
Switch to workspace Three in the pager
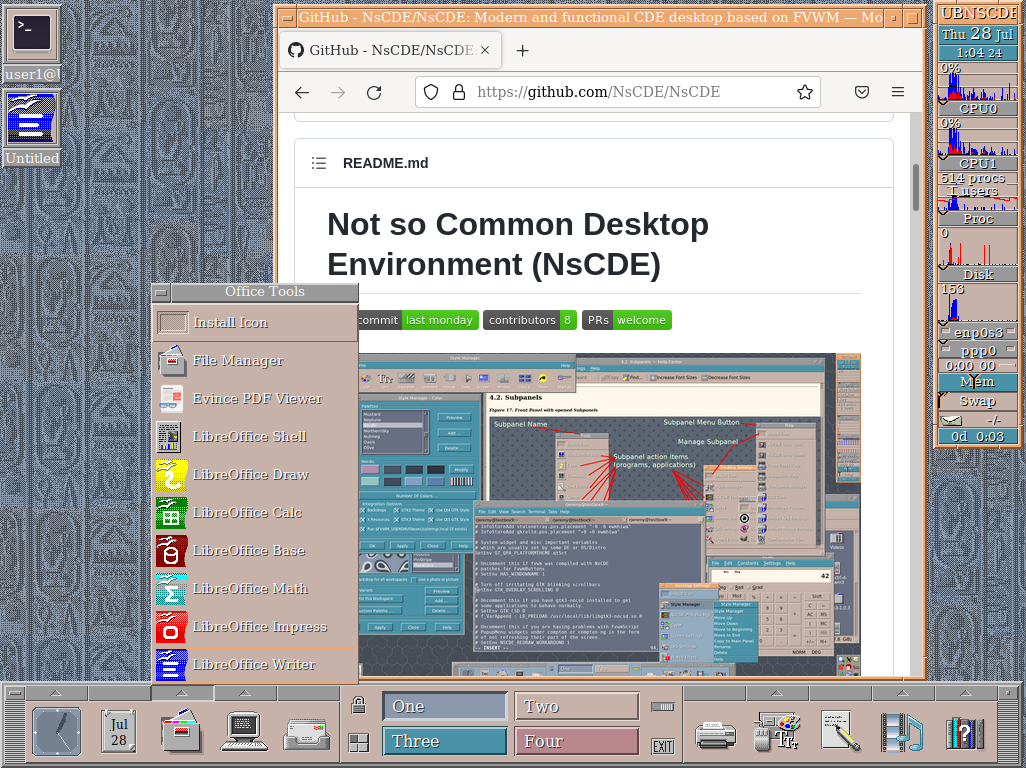444,741
